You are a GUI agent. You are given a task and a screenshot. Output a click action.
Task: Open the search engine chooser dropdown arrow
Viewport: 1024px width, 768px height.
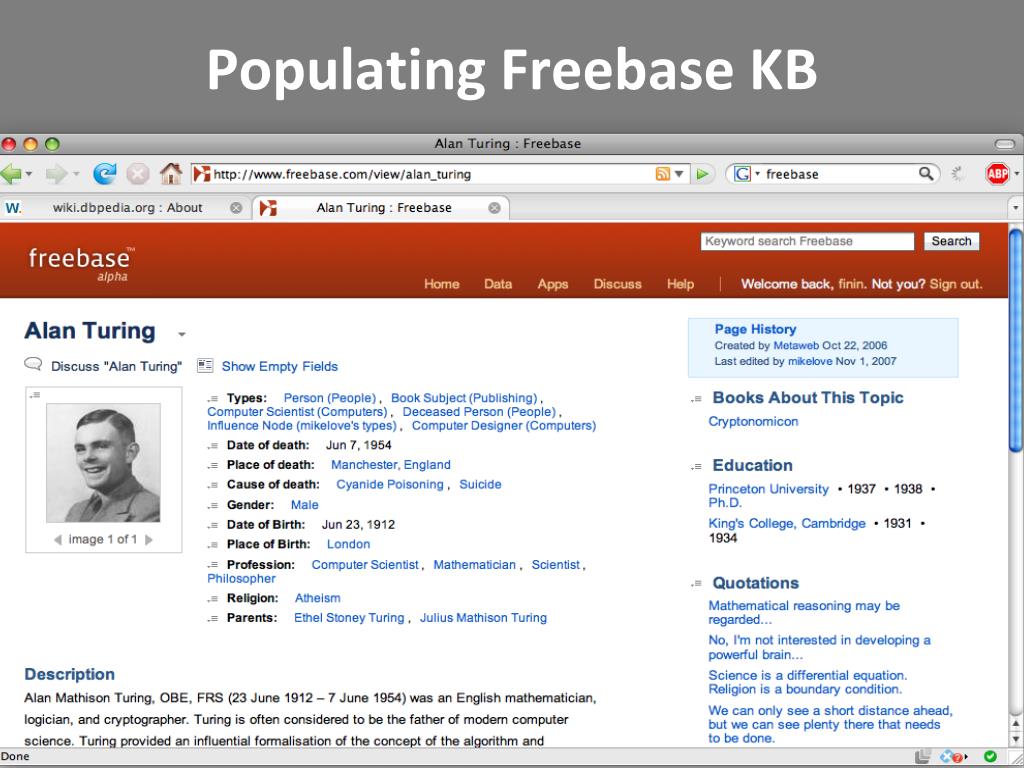[758, 174]
